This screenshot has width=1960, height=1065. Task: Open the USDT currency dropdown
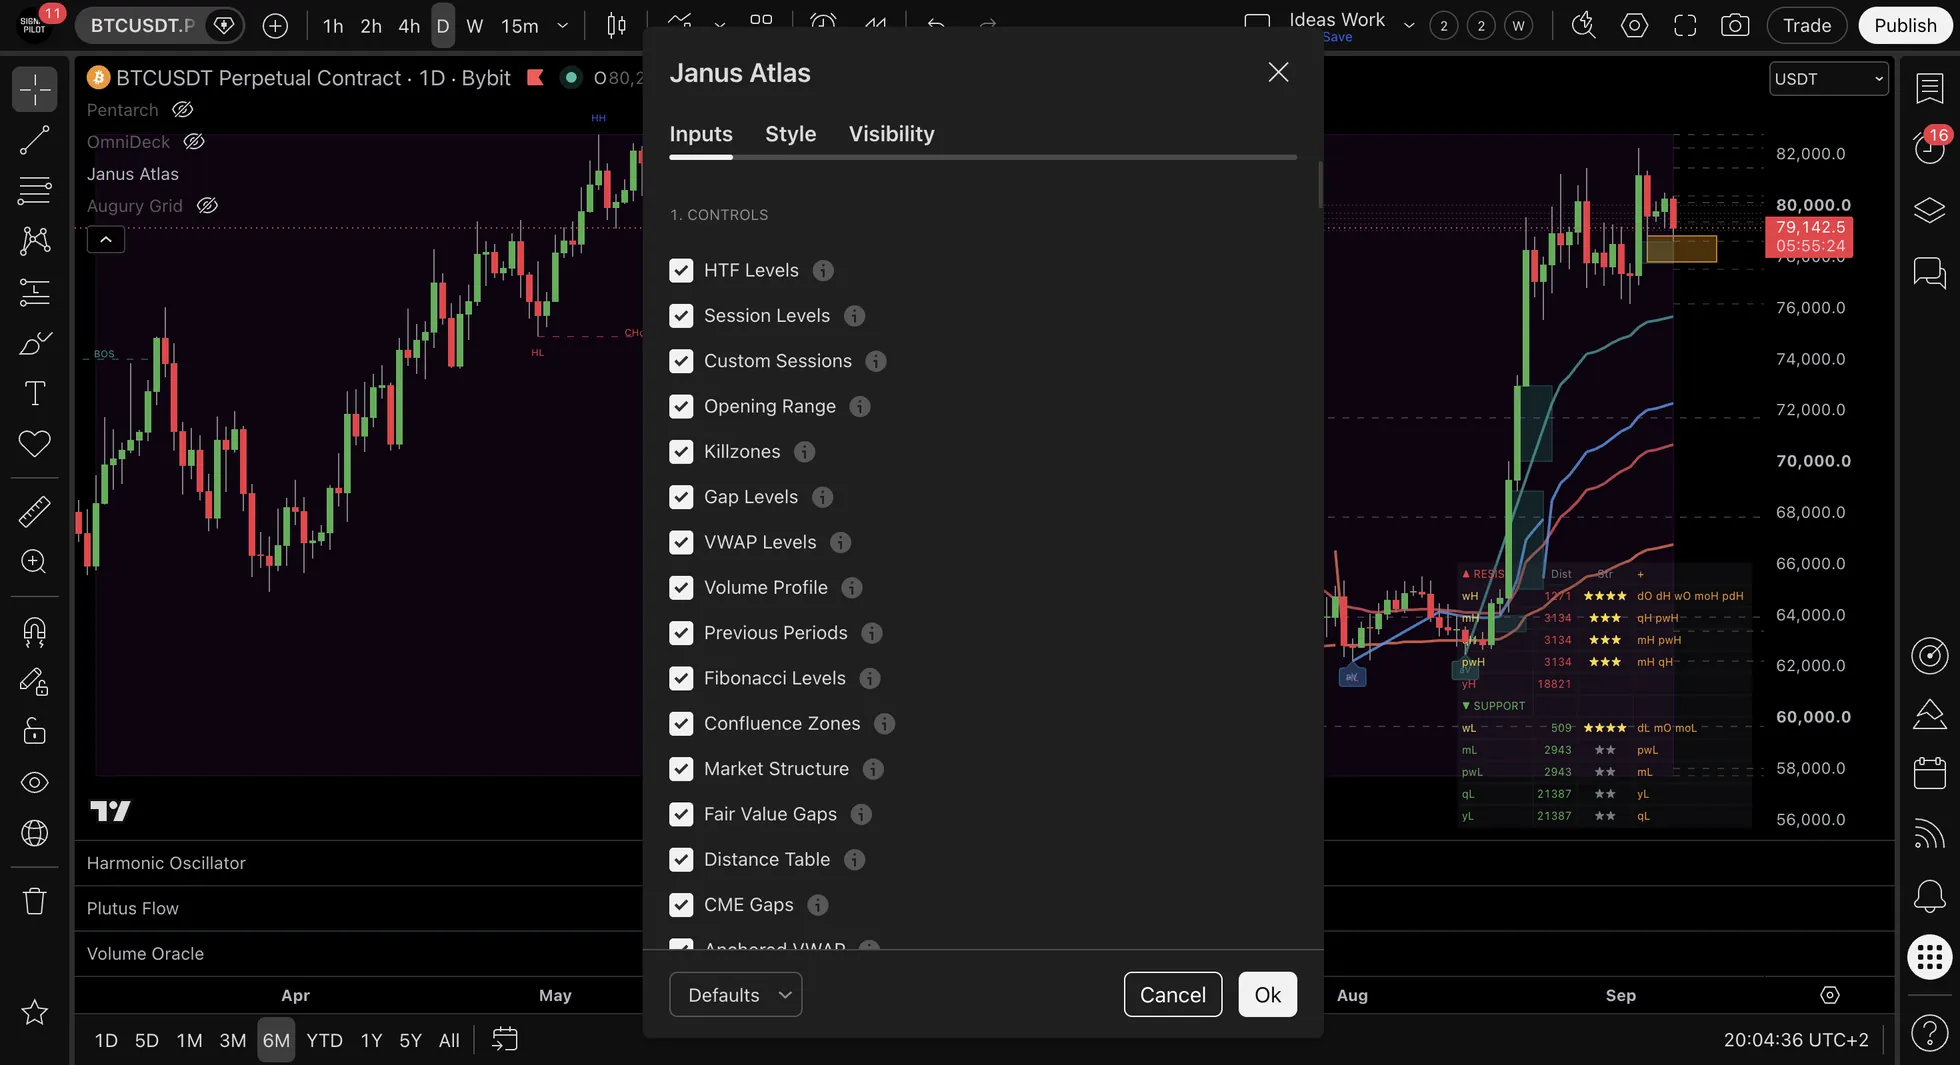pyautogui.click(x=1829, y=79)
